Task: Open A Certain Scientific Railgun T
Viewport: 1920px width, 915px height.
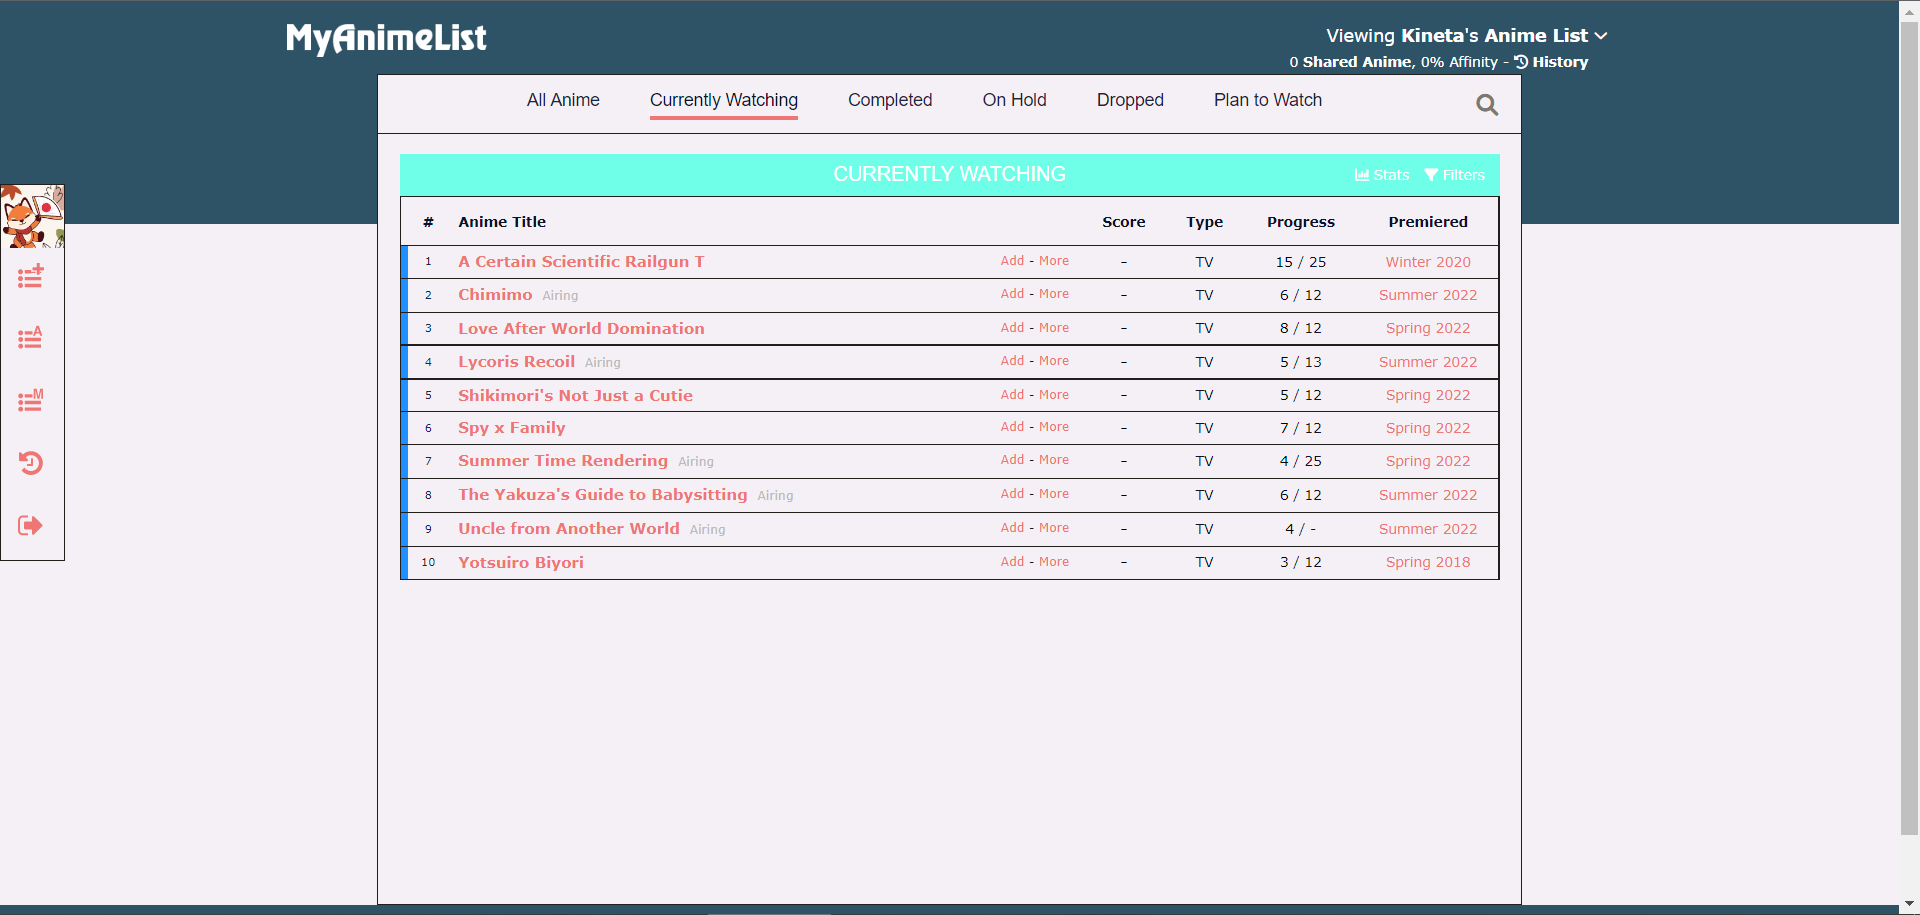Action: tap(581, 262)
